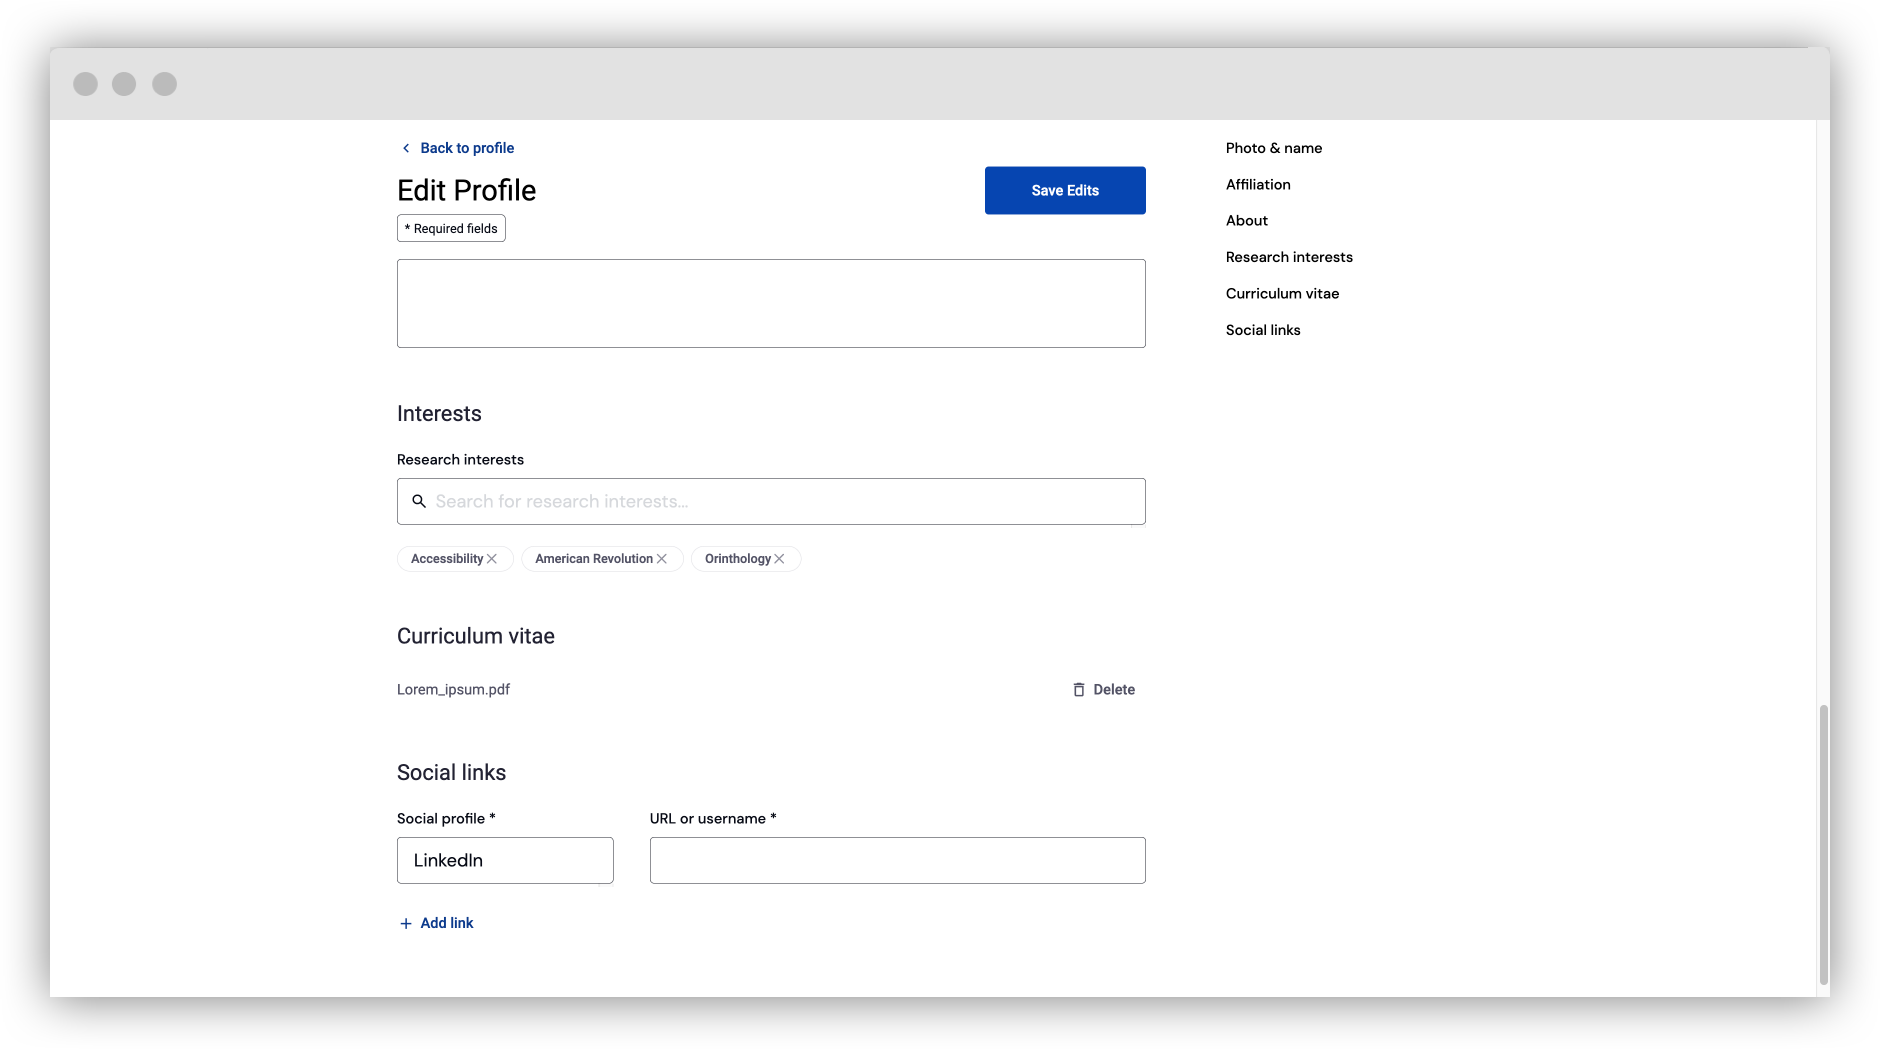Go to Curriculum vitae via sidebar

click(1283, 293)
